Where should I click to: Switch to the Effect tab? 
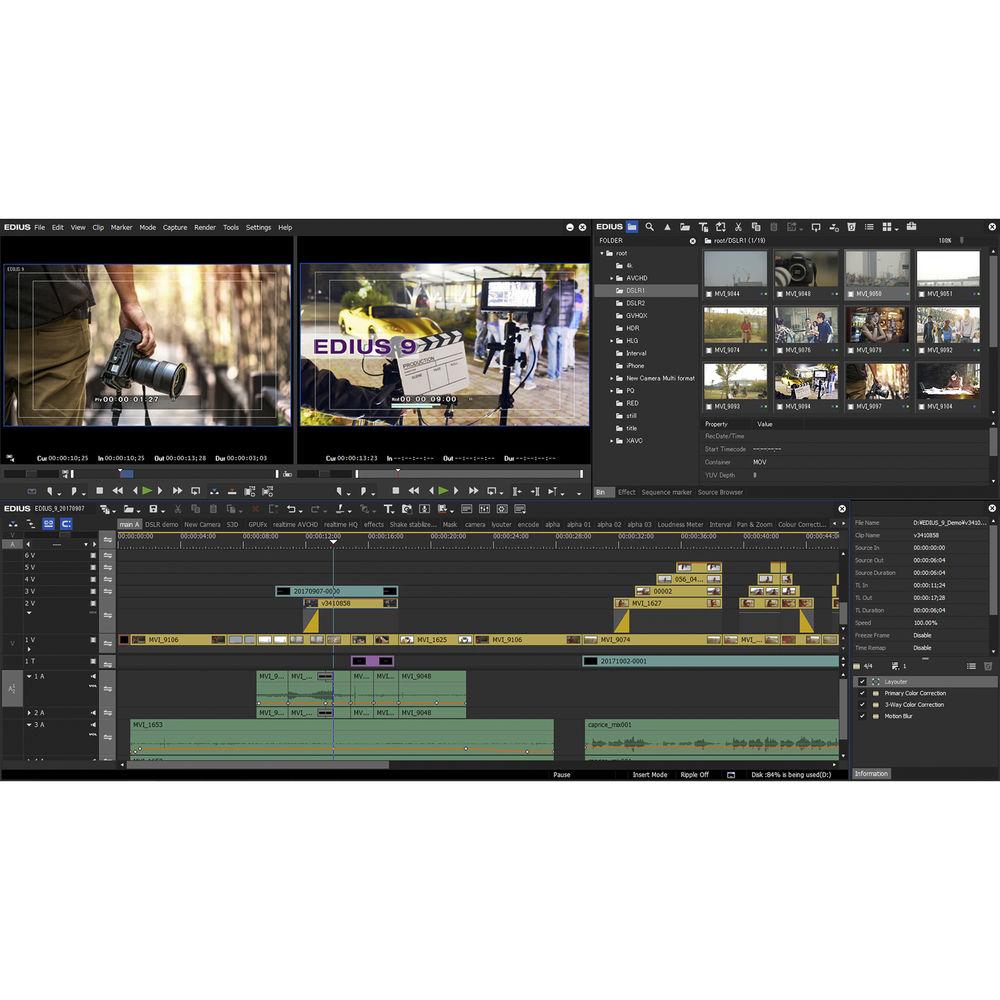tap(626, 492)
